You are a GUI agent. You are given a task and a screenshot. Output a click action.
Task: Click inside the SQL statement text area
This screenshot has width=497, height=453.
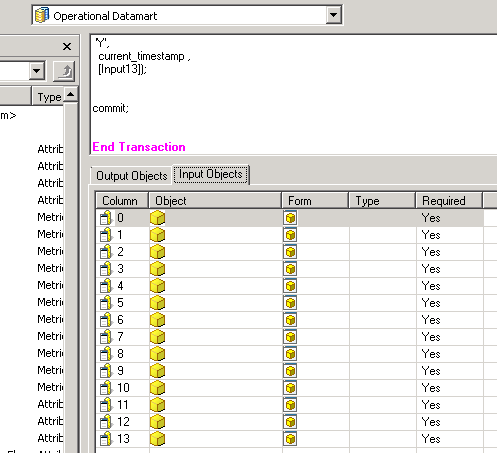(x=293, y=94)
